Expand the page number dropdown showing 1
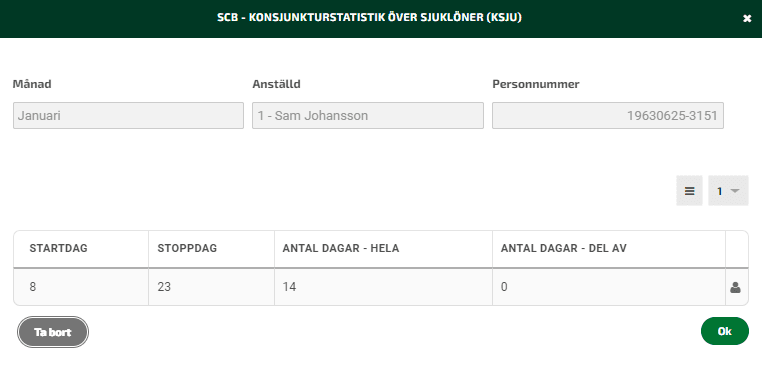This screenshot has width=762, height=367. [x=728, y=191]
